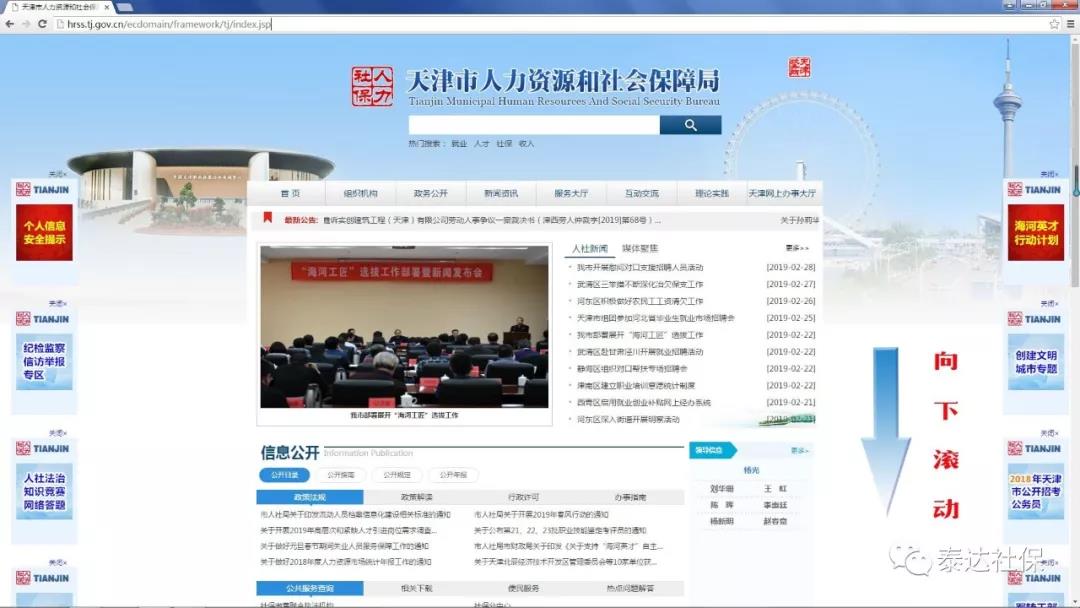
Task: Open the 海河英才行动计划 side banner
Action: (1036, 232)
